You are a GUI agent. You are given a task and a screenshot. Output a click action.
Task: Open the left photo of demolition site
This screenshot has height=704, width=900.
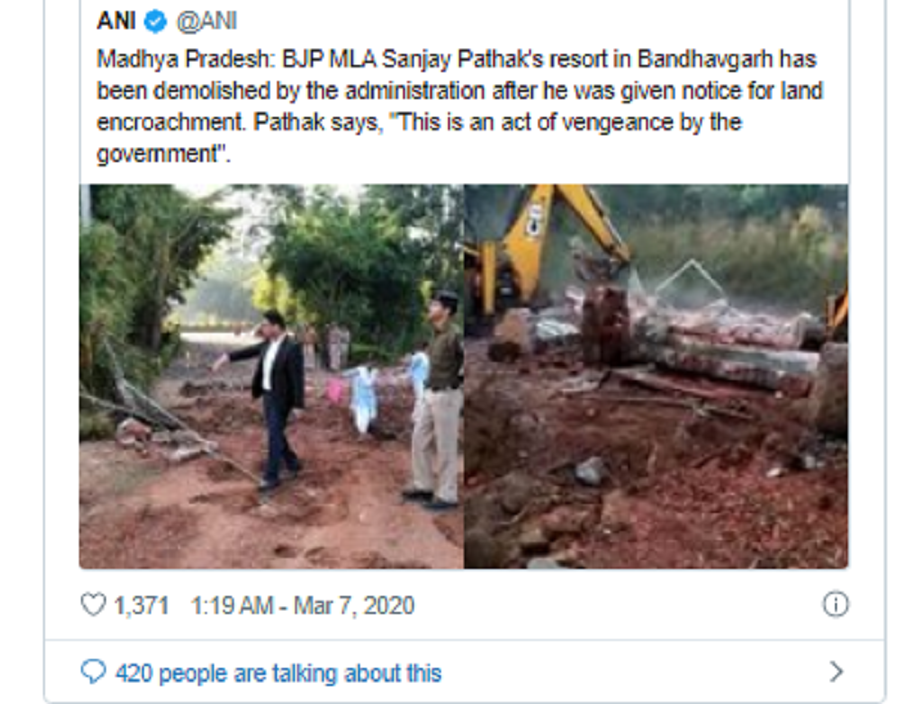(271, 376)
